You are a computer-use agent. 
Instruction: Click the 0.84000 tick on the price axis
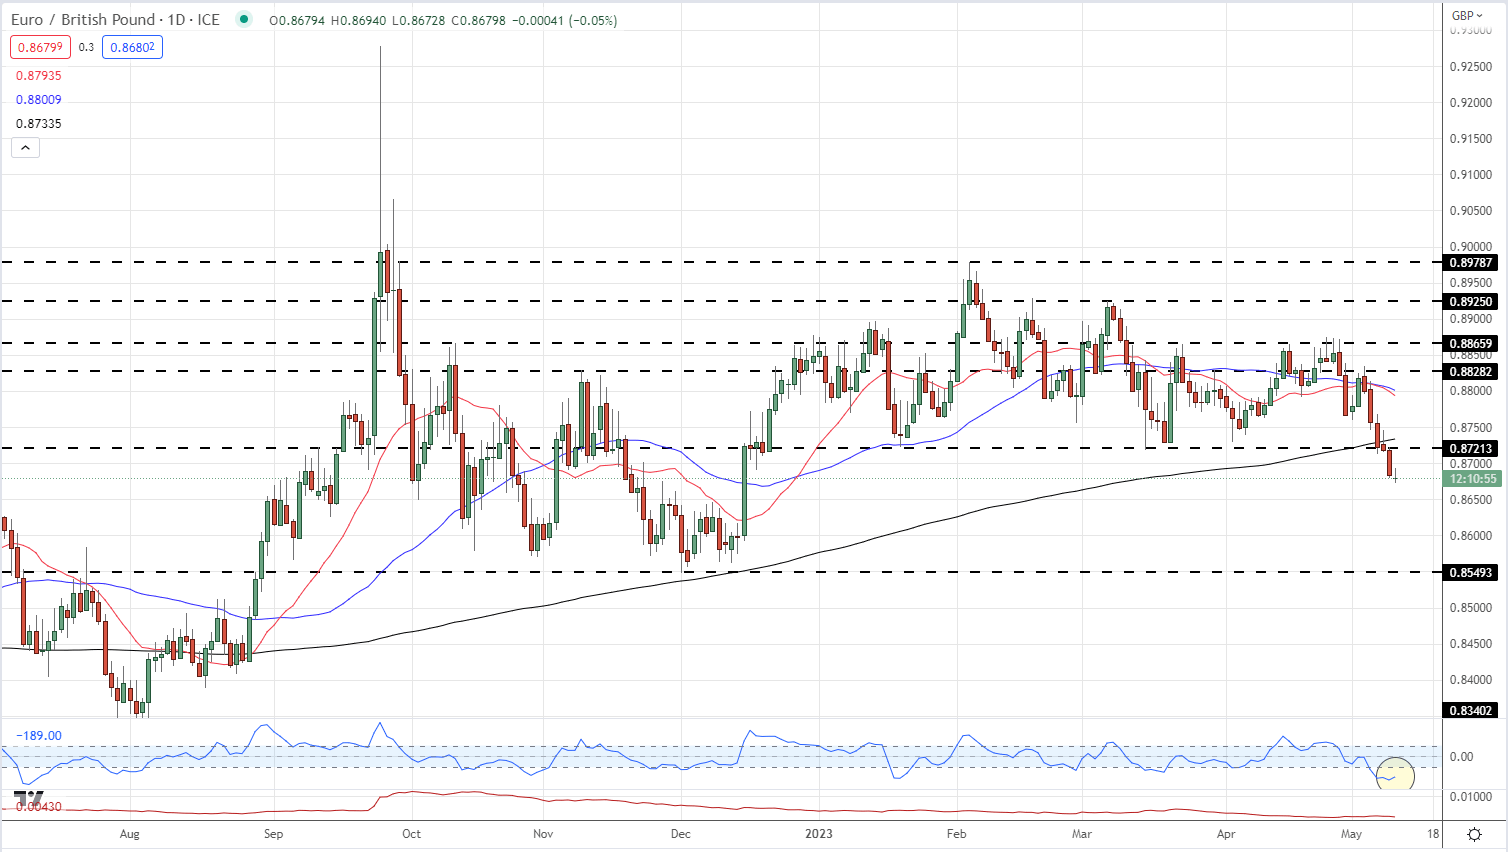[1470, 680]
